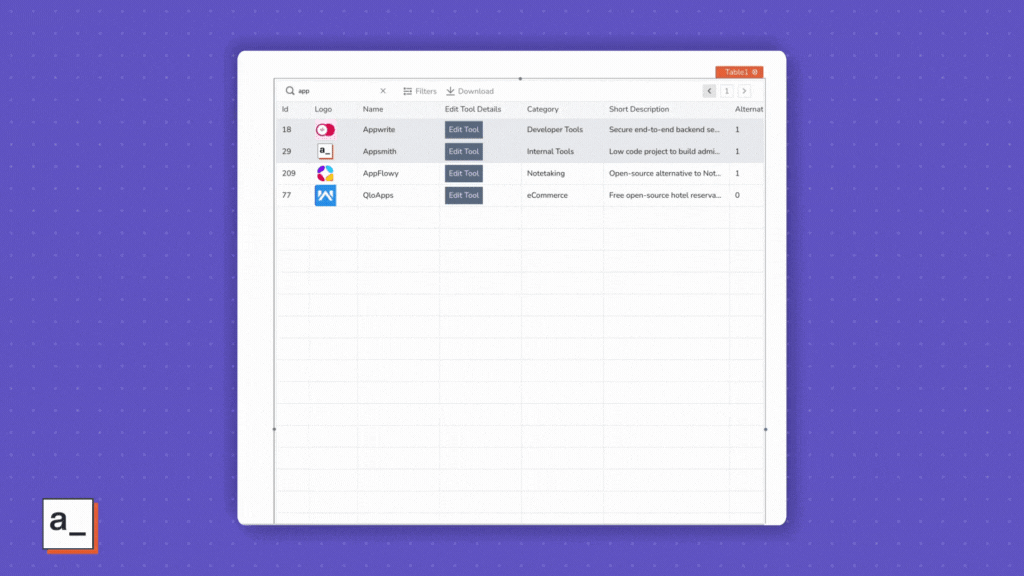Click the Short Description column header

(x=639, y=109)
